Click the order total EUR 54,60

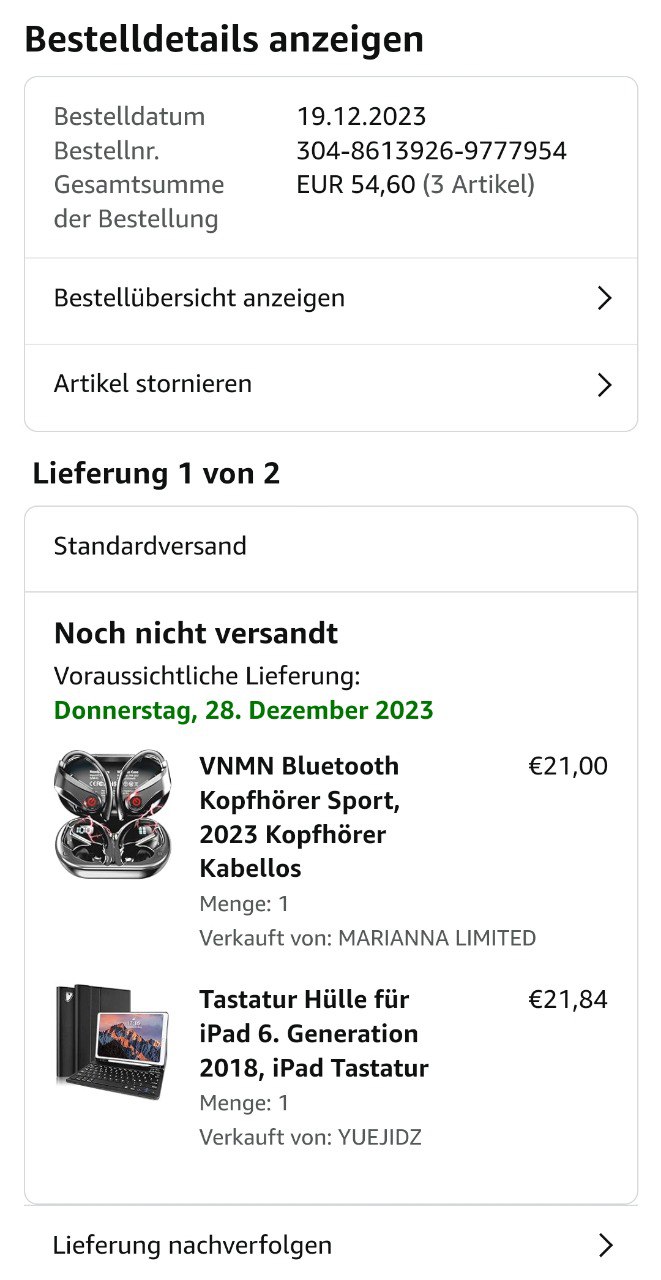pos(355,185)
